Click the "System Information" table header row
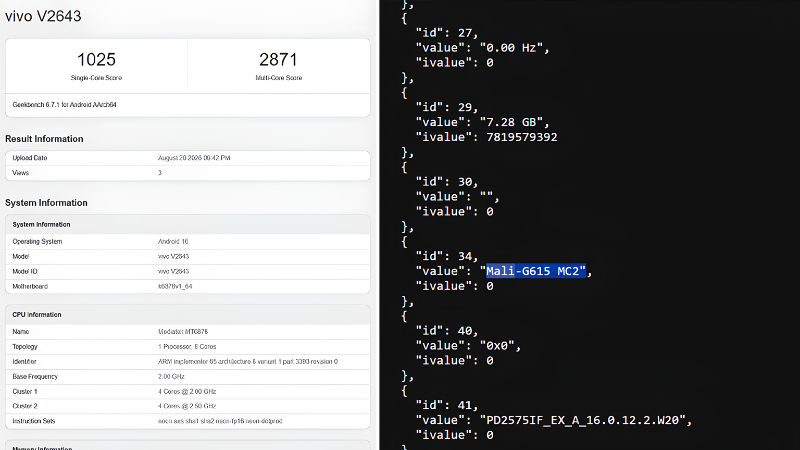 tap(188, 224)
